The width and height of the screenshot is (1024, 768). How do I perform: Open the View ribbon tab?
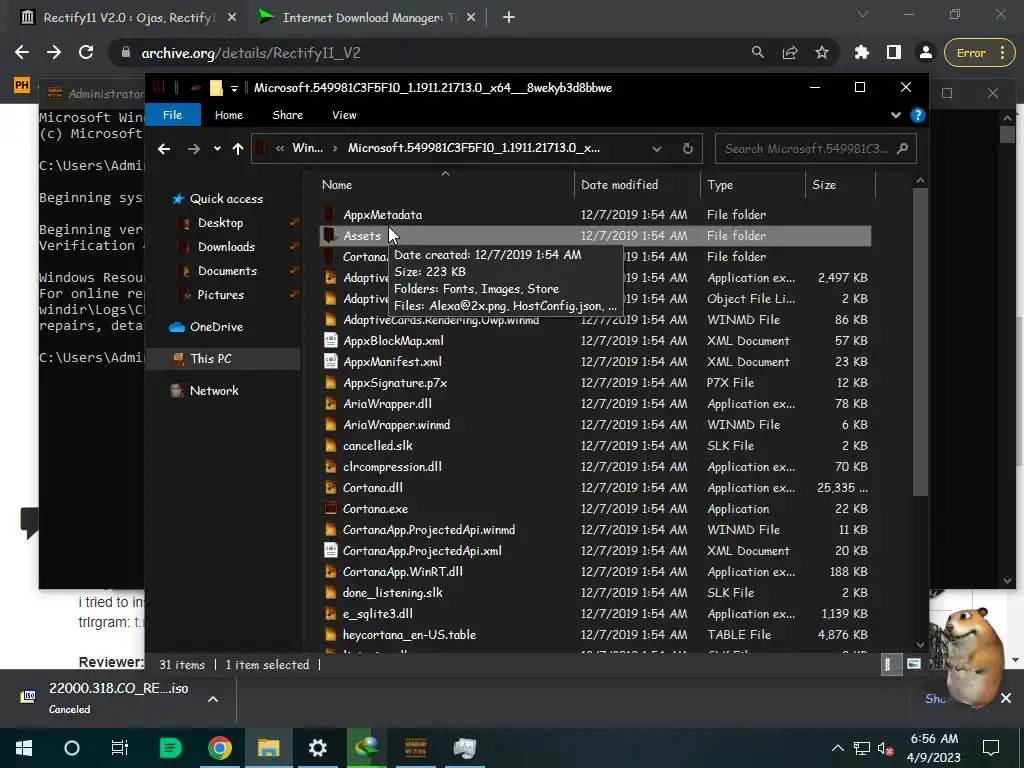click(x=344, y=115)
